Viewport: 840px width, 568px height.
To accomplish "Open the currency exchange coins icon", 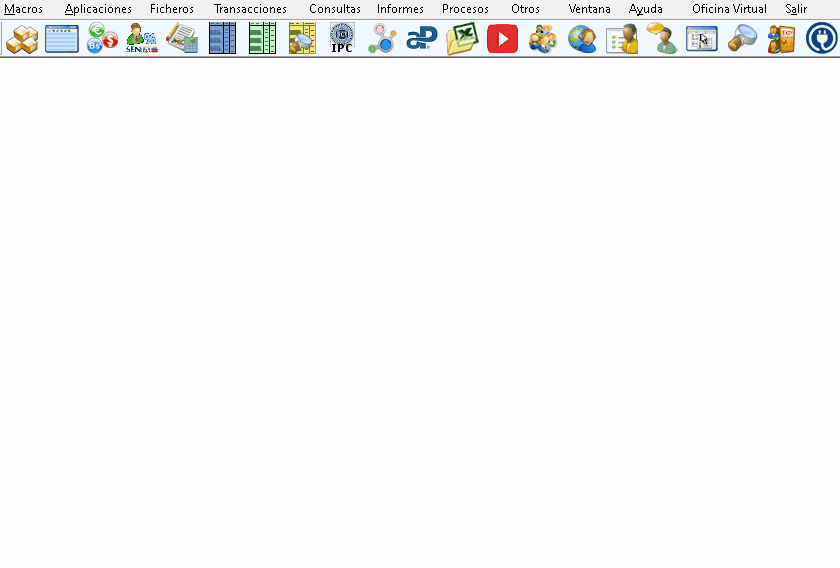I will 102,39.
